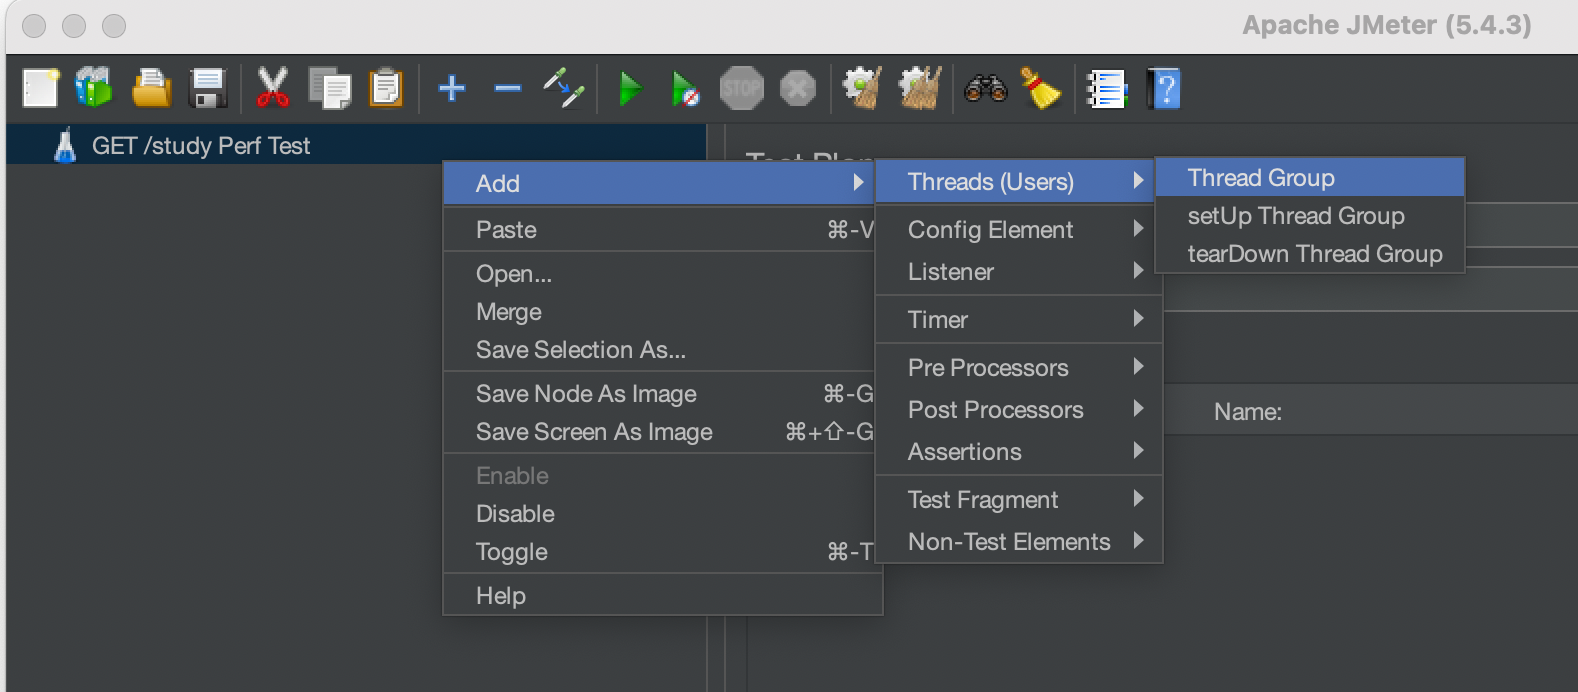Image resolution: width=1578 pixels, height=692 pixels.
Task: Select tearDown Thread Group
Action: [x=1310, y=254]
